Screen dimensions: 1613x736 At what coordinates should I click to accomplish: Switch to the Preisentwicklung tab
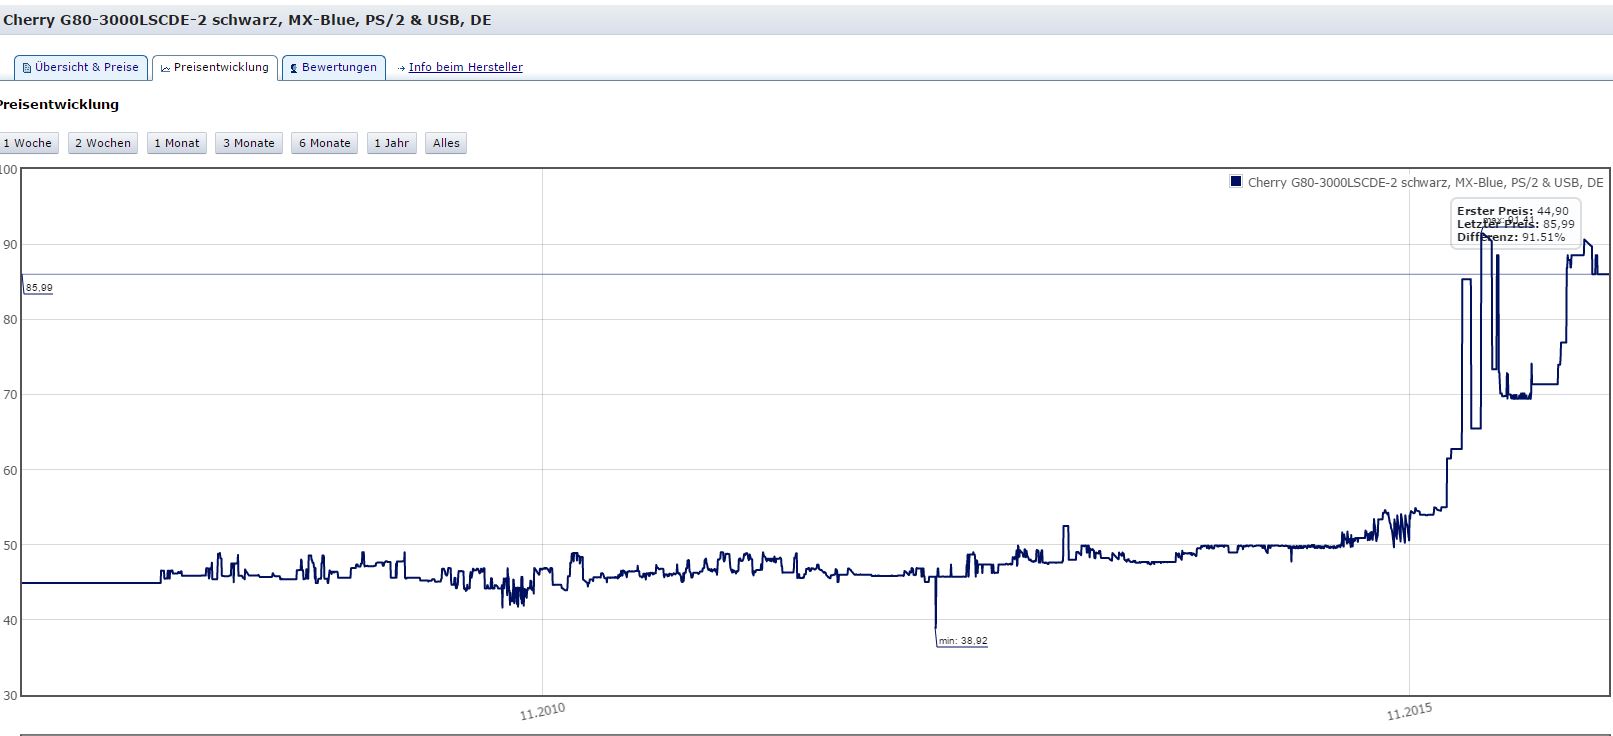coord(215,68)
